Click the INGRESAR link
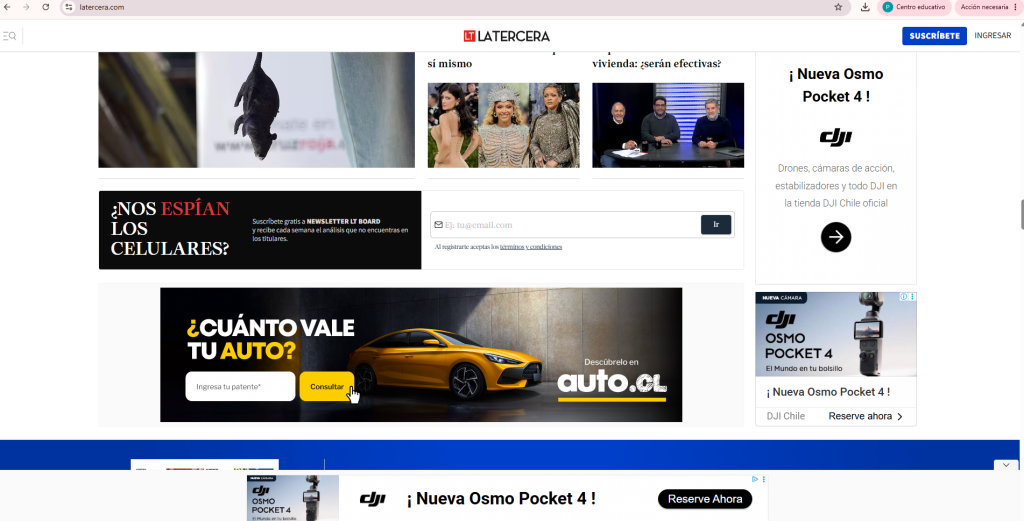Screen dimensions: 1024x521 [x=993, y=36]
